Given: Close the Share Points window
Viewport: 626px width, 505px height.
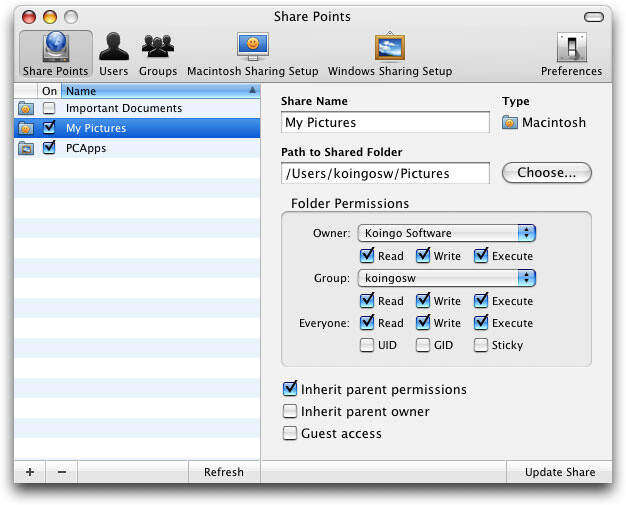Looking at the screenshot, I should [29, 17].
